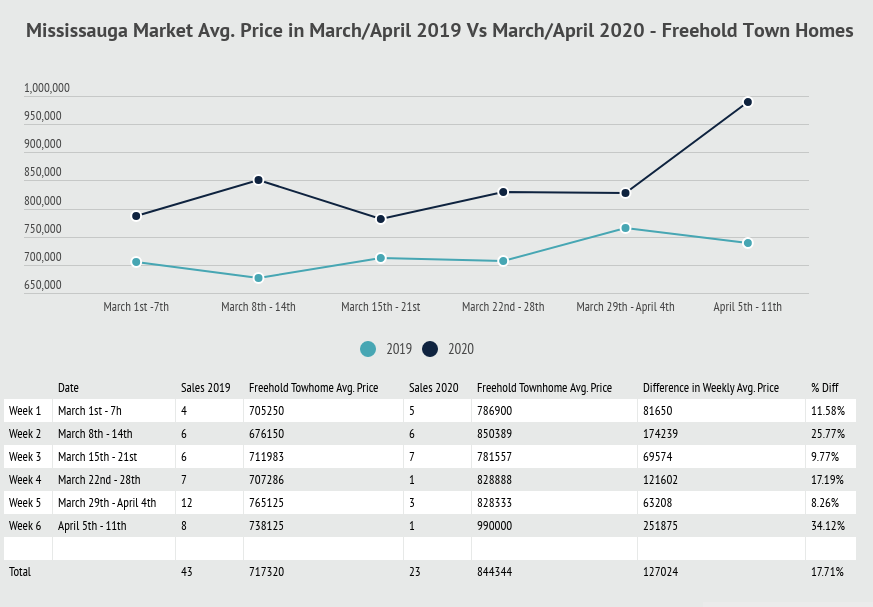Screen dimensions: 873x607
Task: Click the total 2019 sales value 43
Action: 187,571
